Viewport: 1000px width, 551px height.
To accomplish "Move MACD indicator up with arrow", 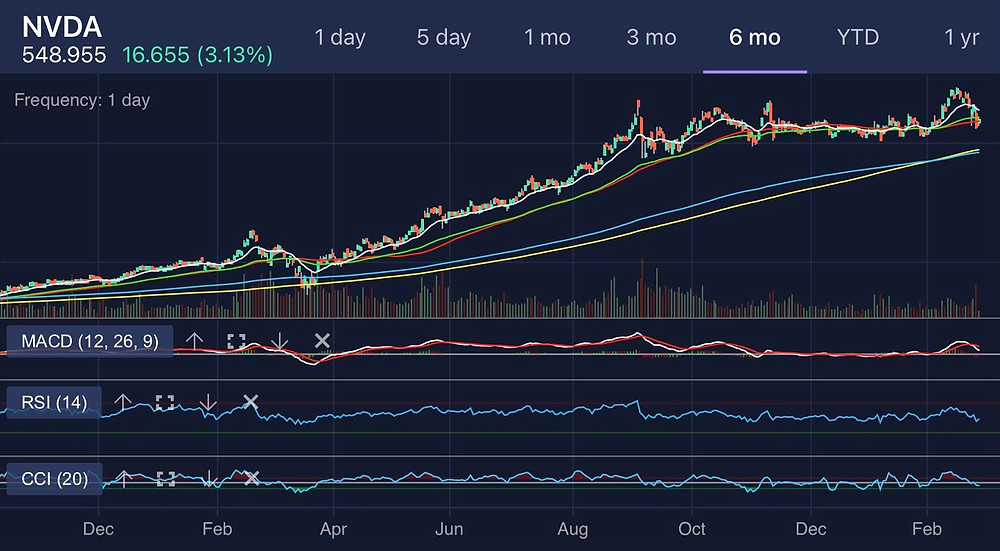I will coord(194,341).
